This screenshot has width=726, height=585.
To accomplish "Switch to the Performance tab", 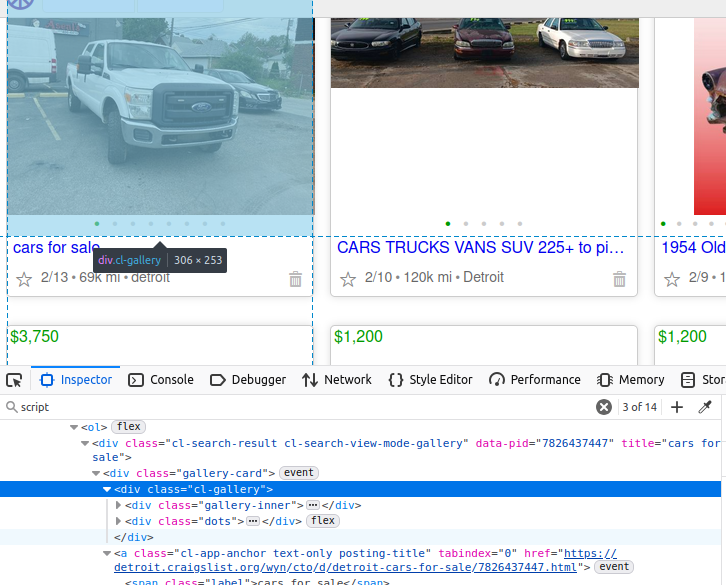I will 535,380.
